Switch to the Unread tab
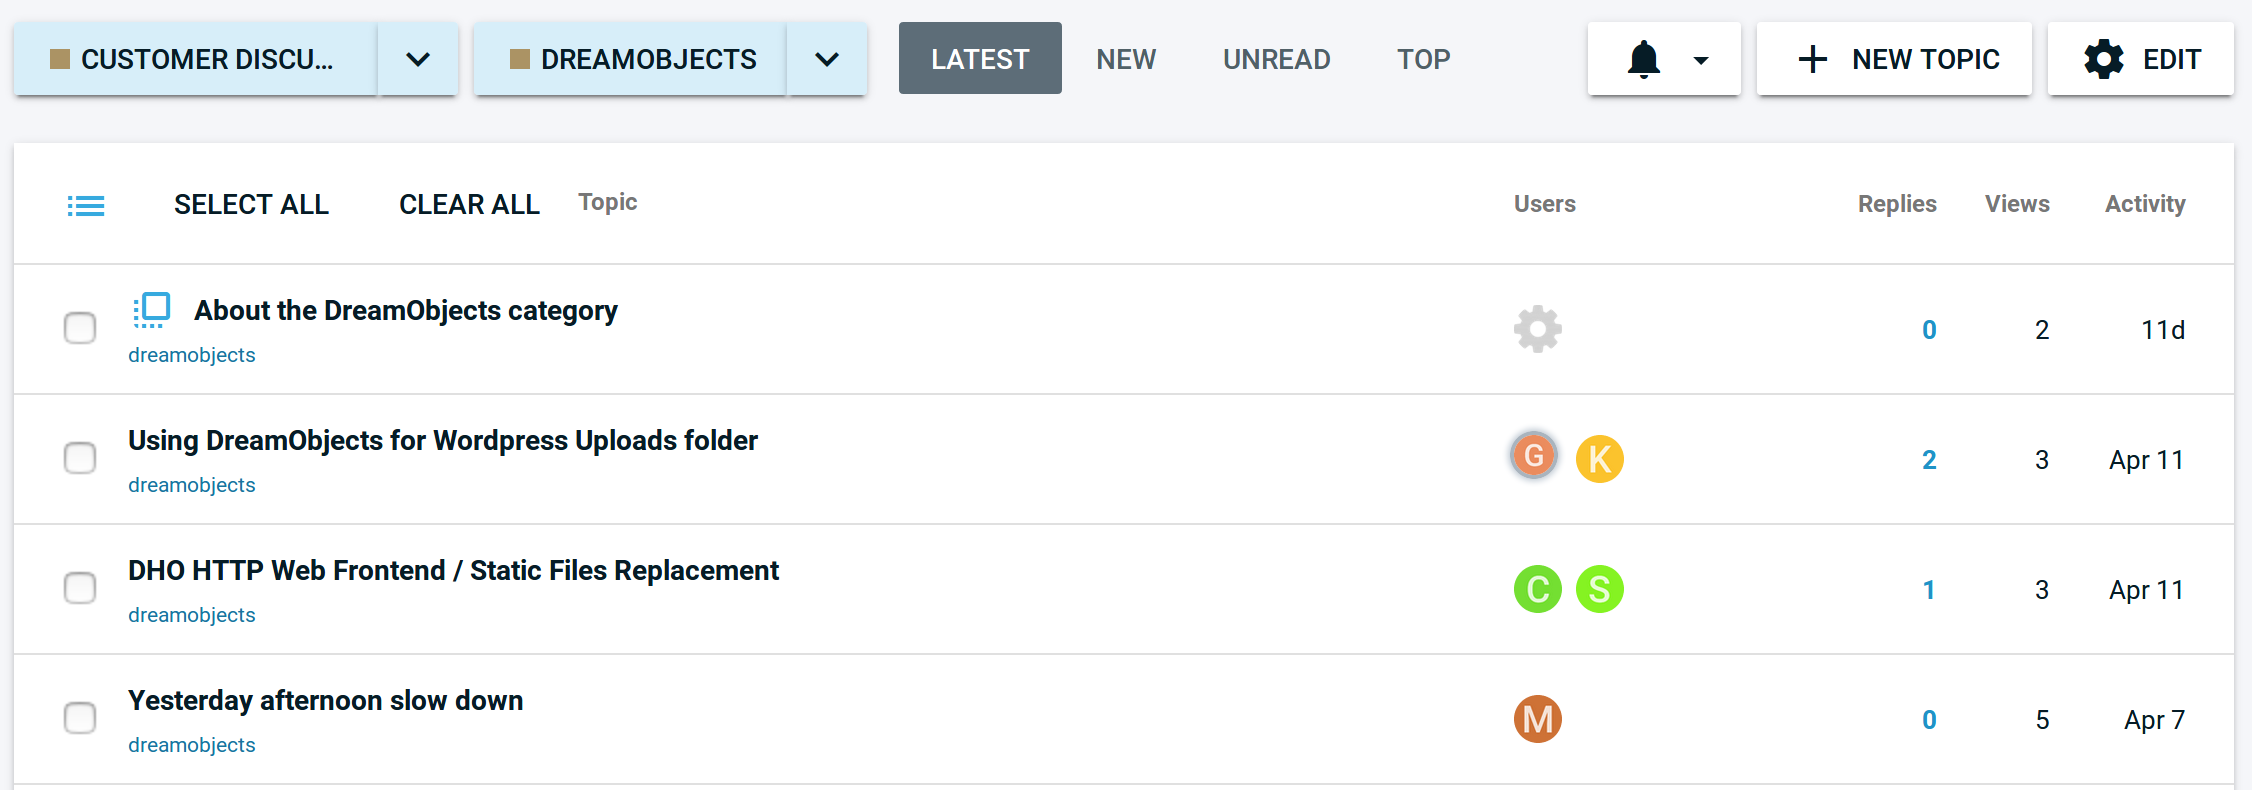Screen dimensions: 2252x790 pos(1276,60)
